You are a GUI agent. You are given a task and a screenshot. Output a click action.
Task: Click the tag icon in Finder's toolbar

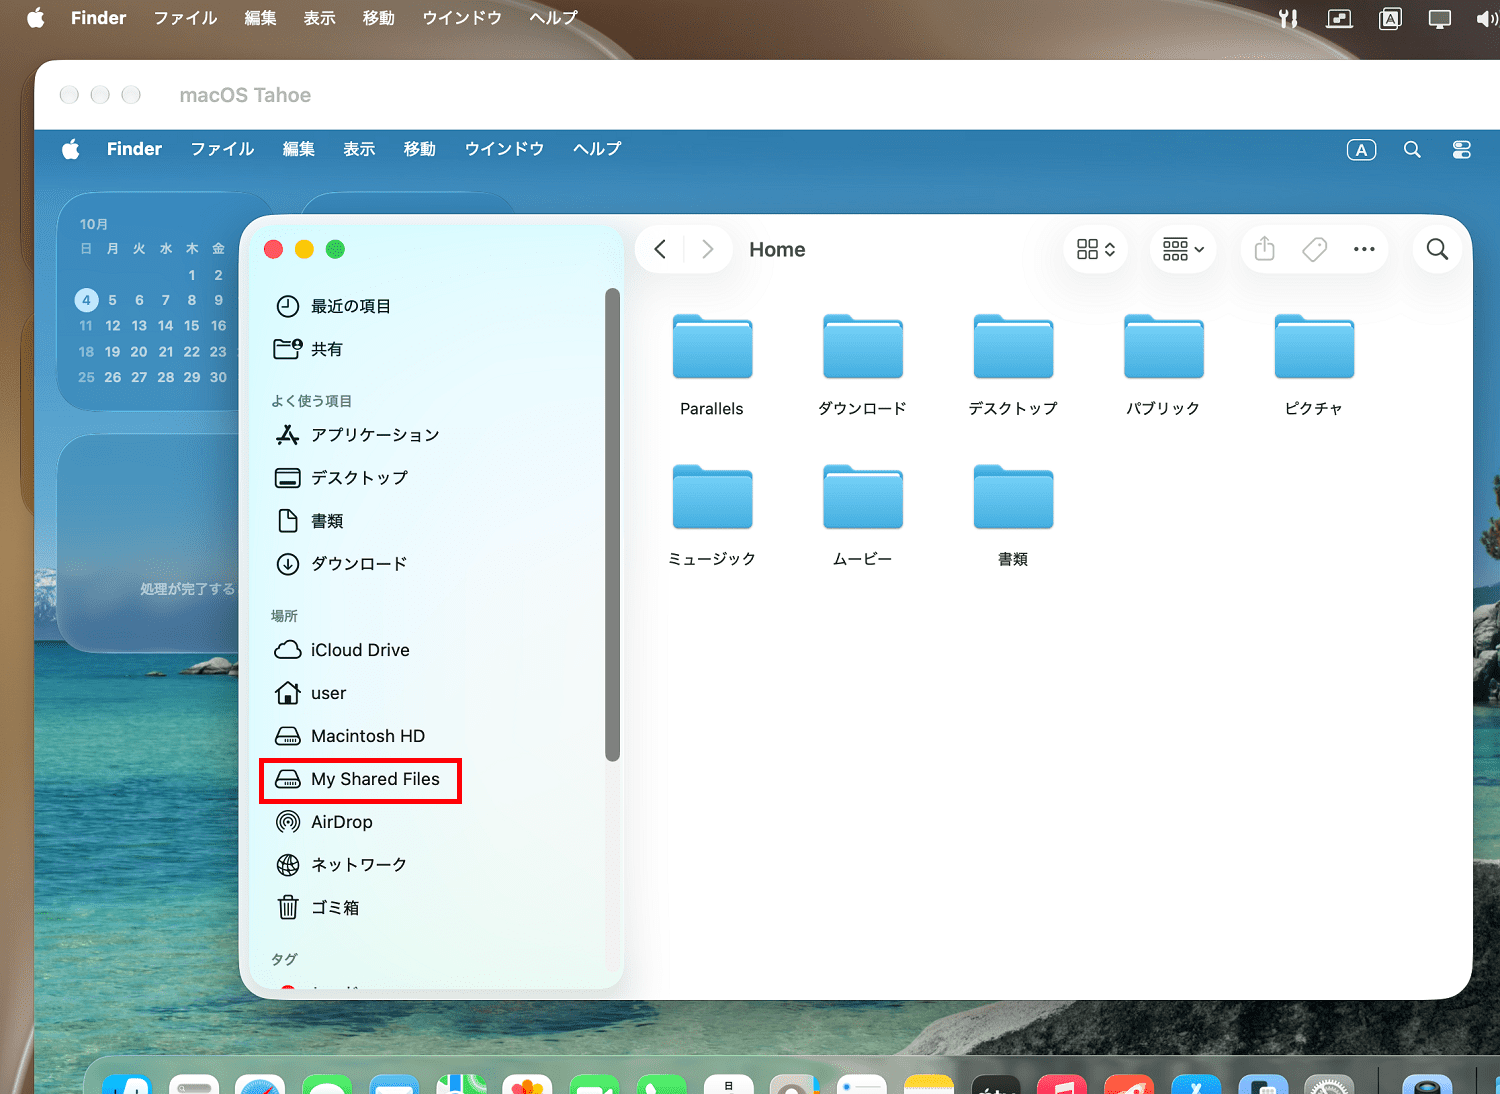1315,249
